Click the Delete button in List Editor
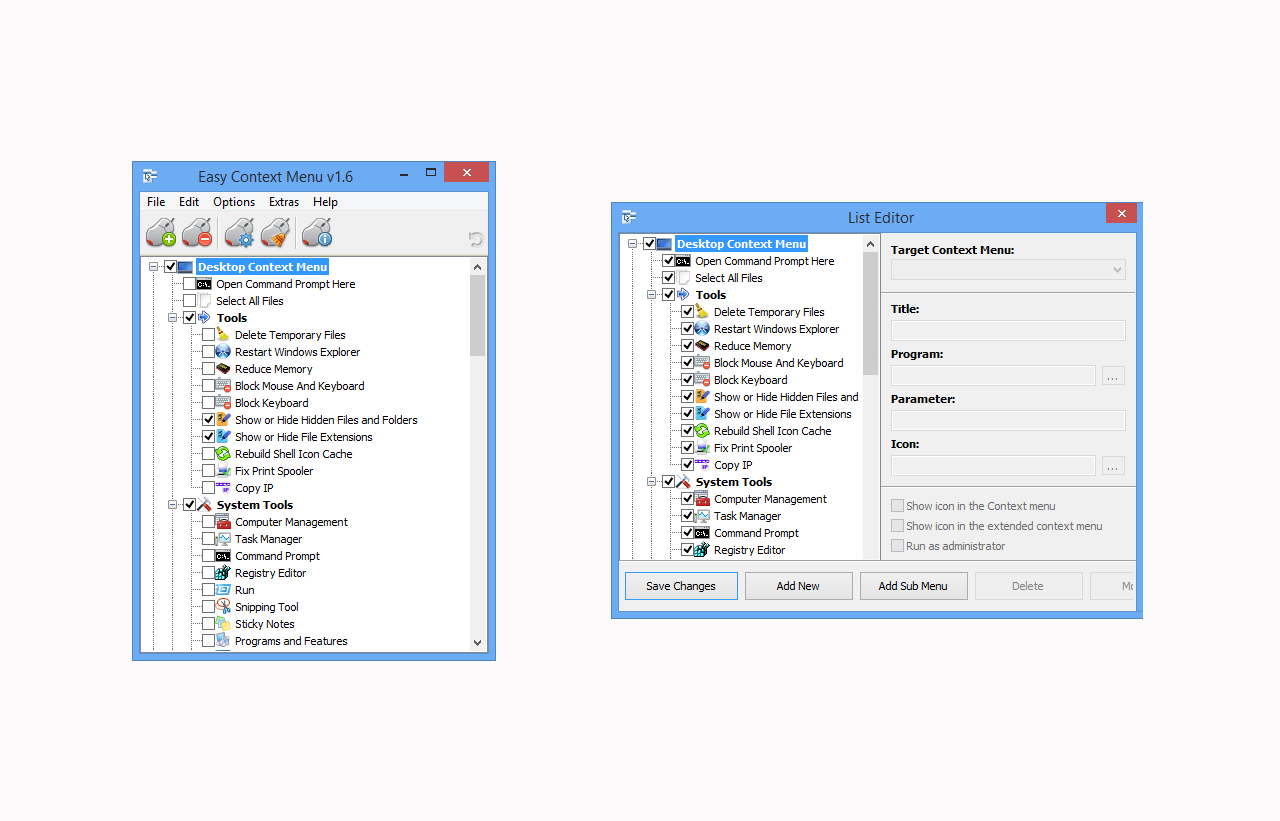This screenshot has width=1280, height=821. point(1028,586)
